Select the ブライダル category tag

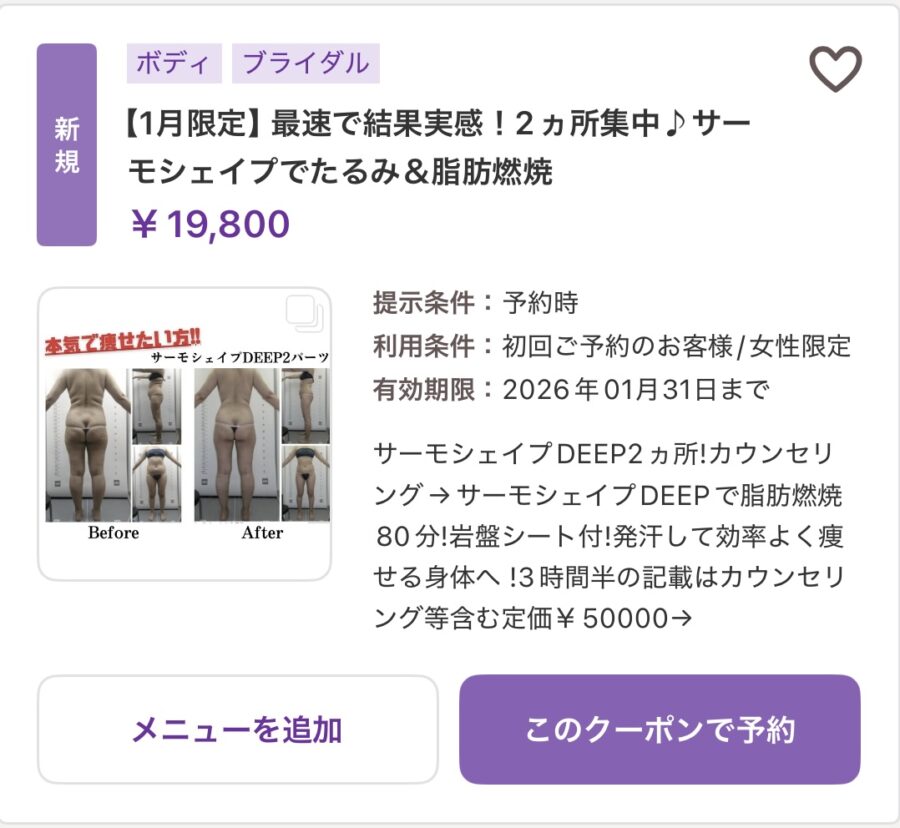305,63
